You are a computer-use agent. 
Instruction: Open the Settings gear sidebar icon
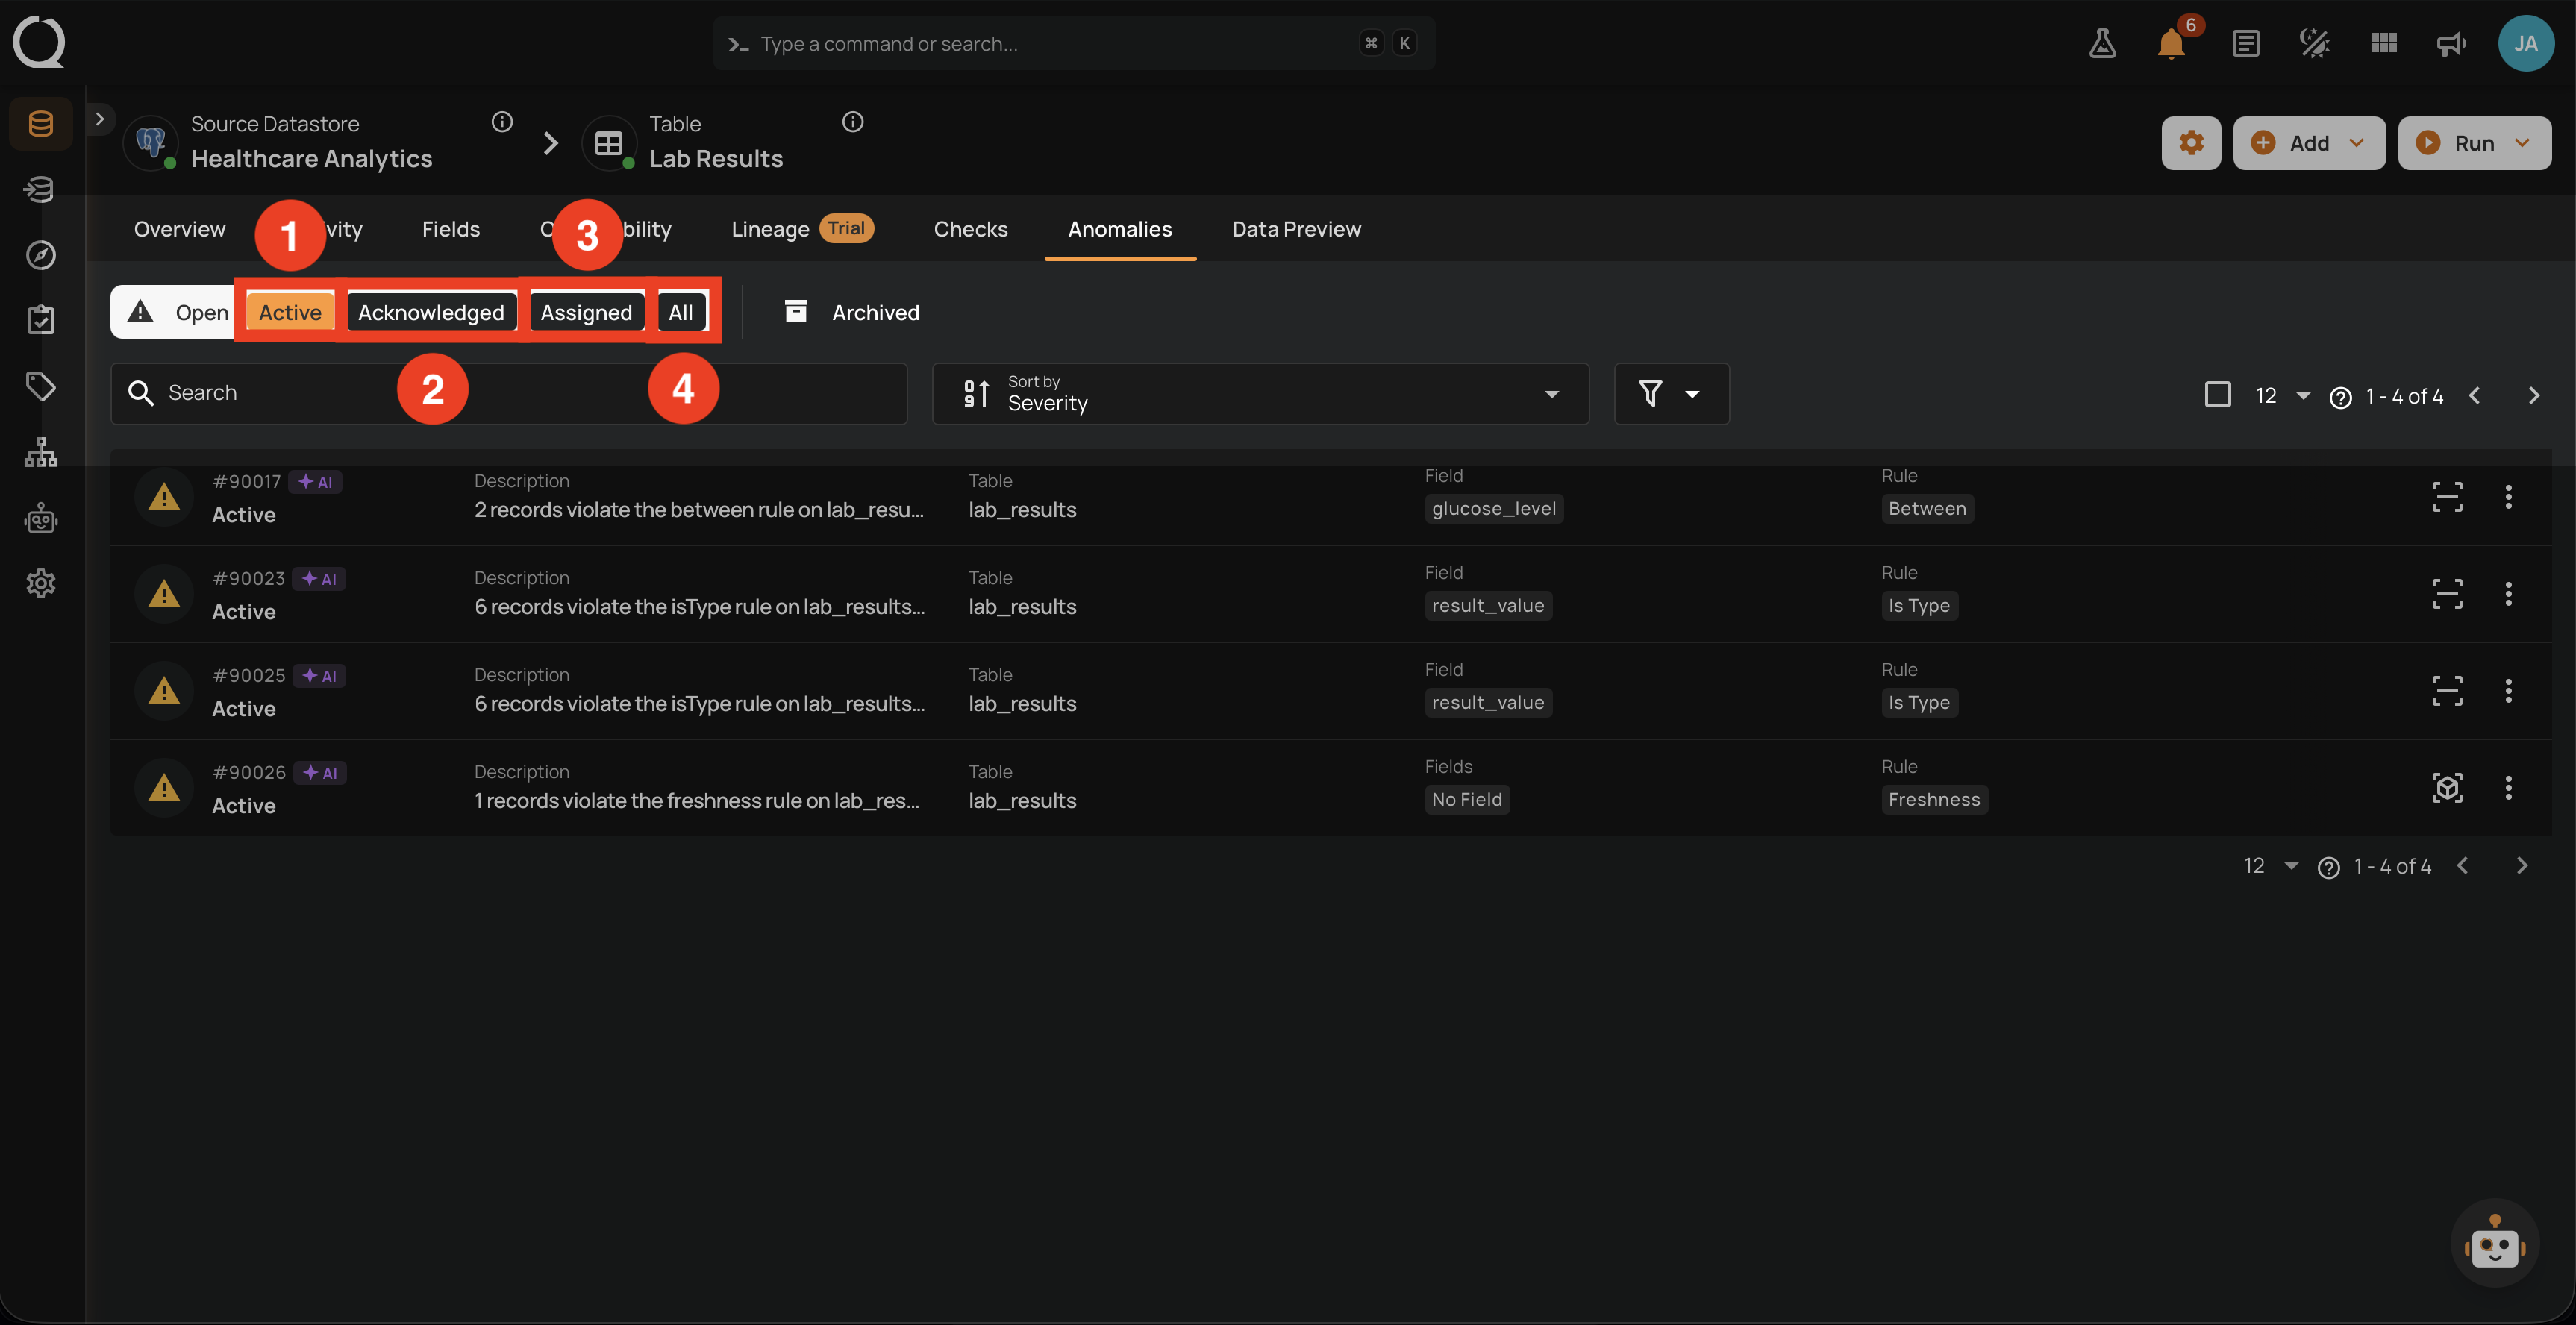41,583
